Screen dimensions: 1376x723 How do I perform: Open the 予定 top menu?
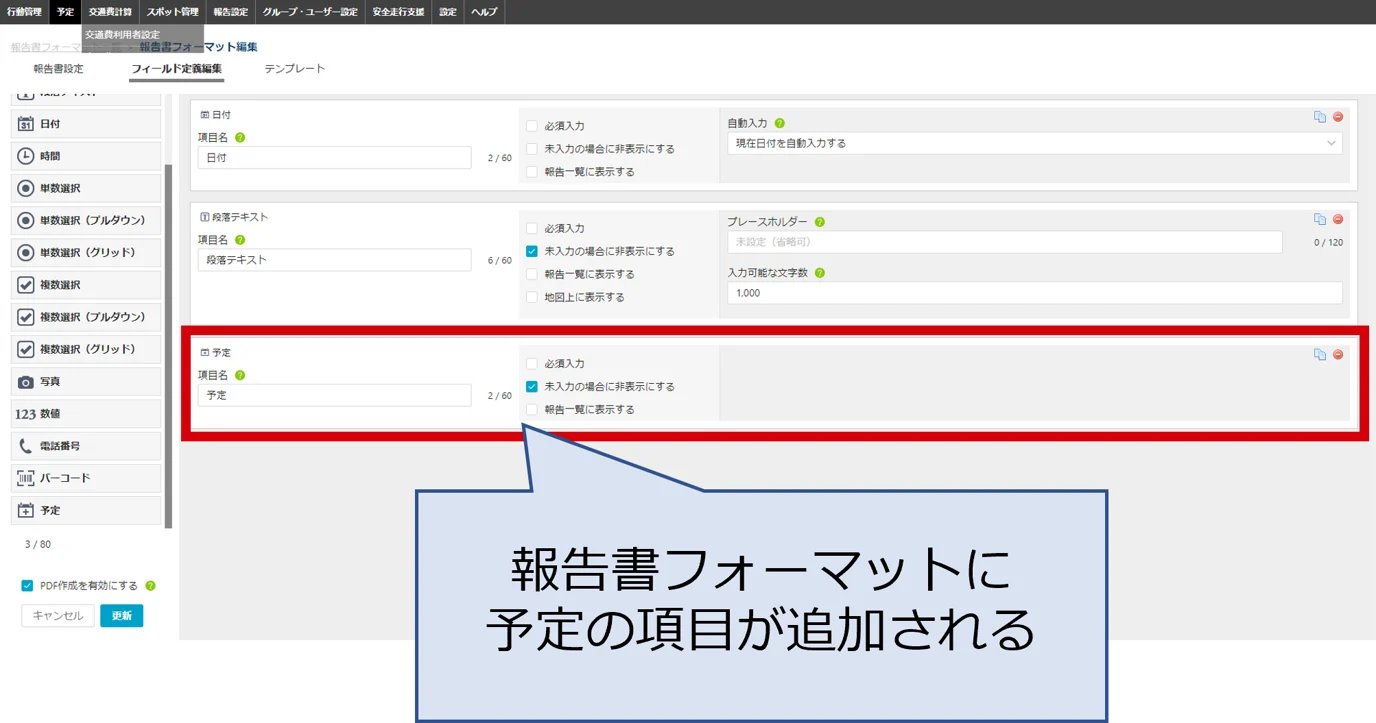point(65,12)
